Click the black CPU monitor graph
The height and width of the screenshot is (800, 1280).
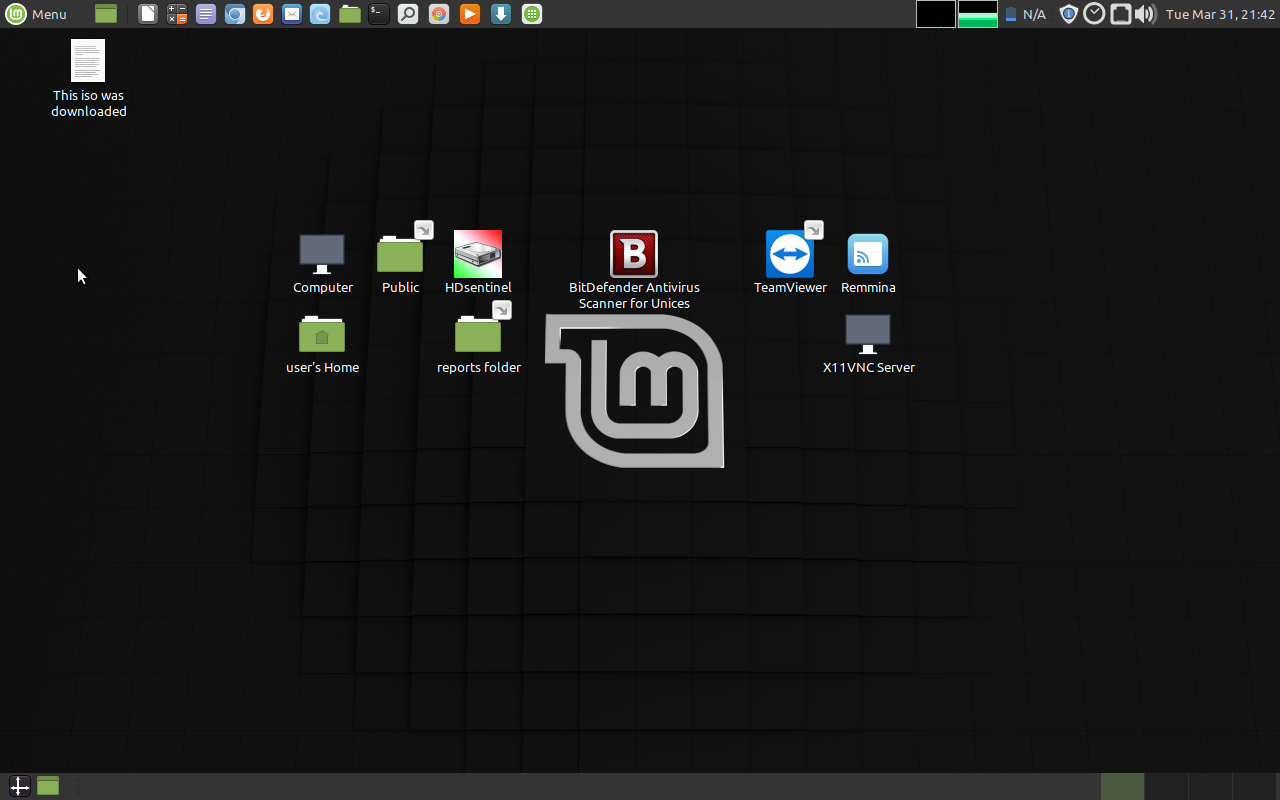[x=936, y=14]
